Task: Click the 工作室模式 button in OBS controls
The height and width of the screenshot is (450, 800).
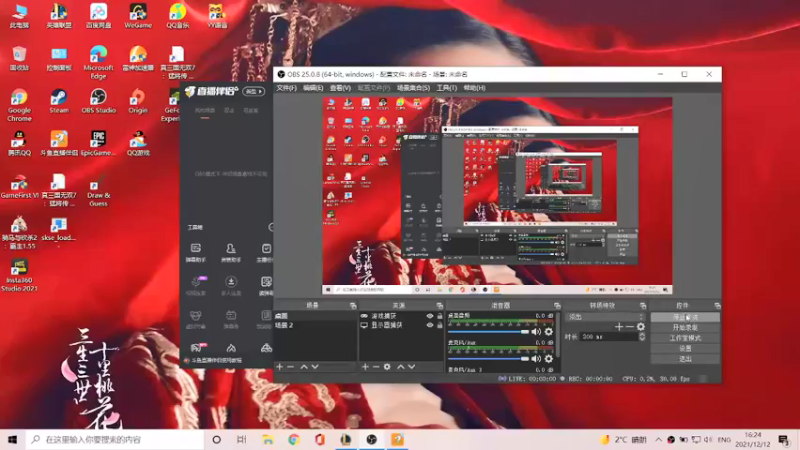Action: coord(685,338)
